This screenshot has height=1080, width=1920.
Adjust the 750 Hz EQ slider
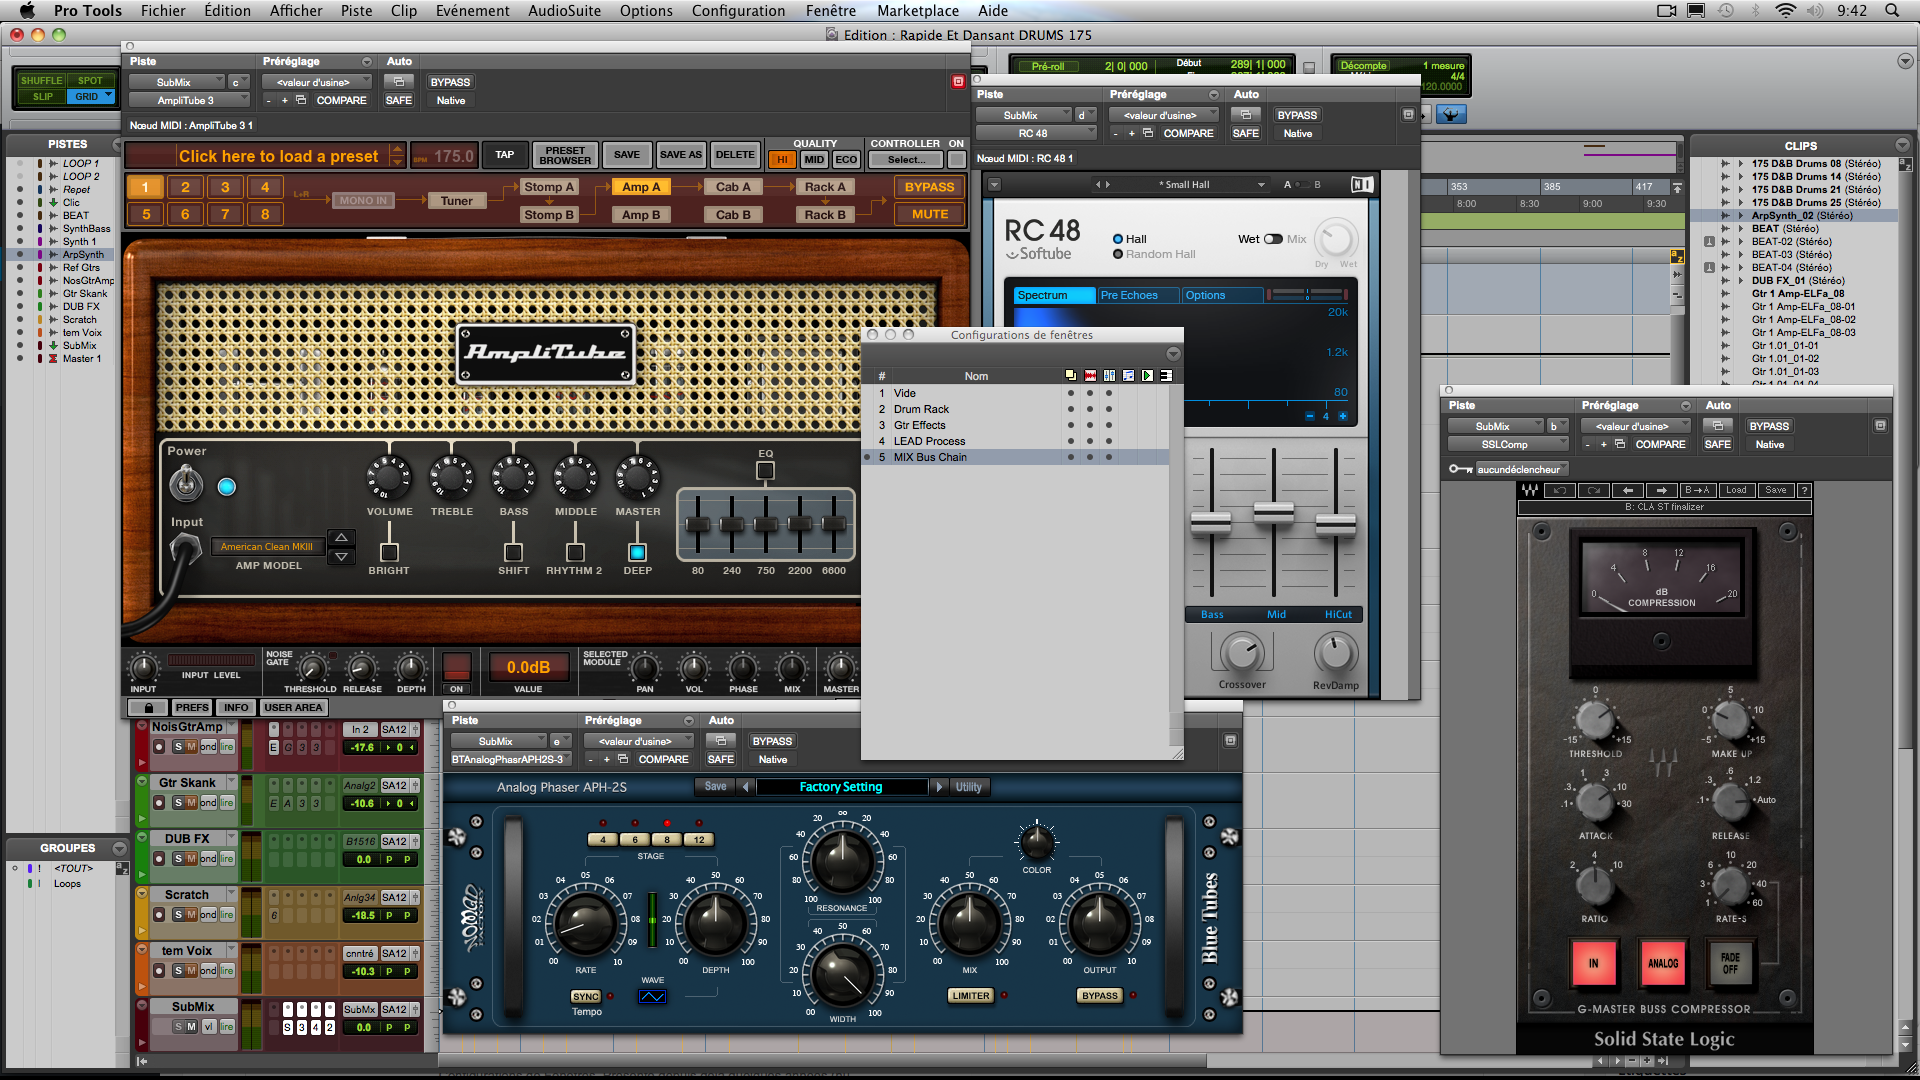coord(766,524)
